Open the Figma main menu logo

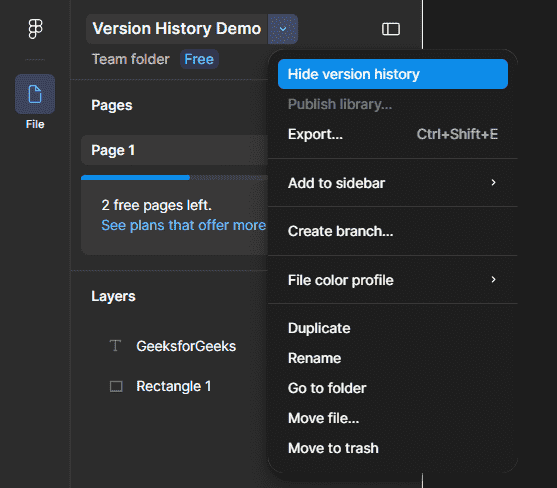pyautogui.click(x=35, y=29)
